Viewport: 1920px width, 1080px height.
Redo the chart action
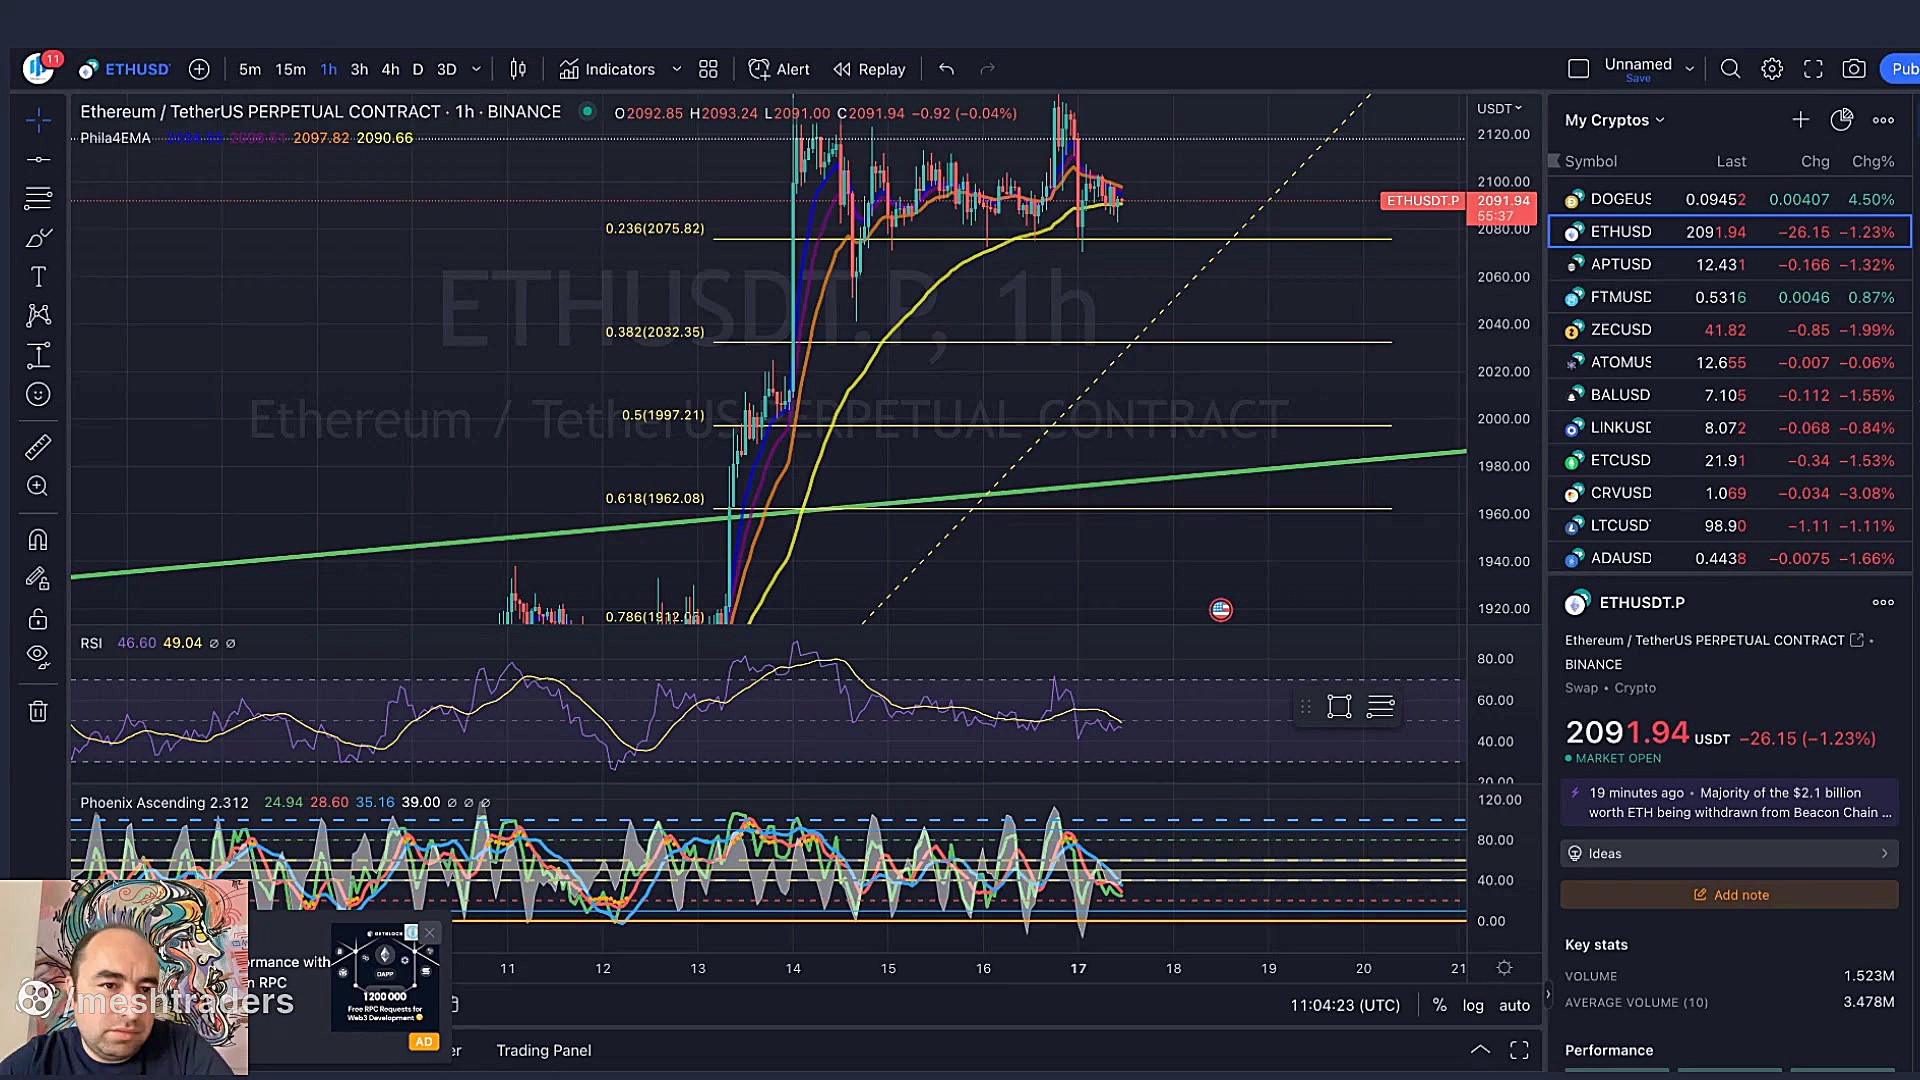tap(987, 69)
